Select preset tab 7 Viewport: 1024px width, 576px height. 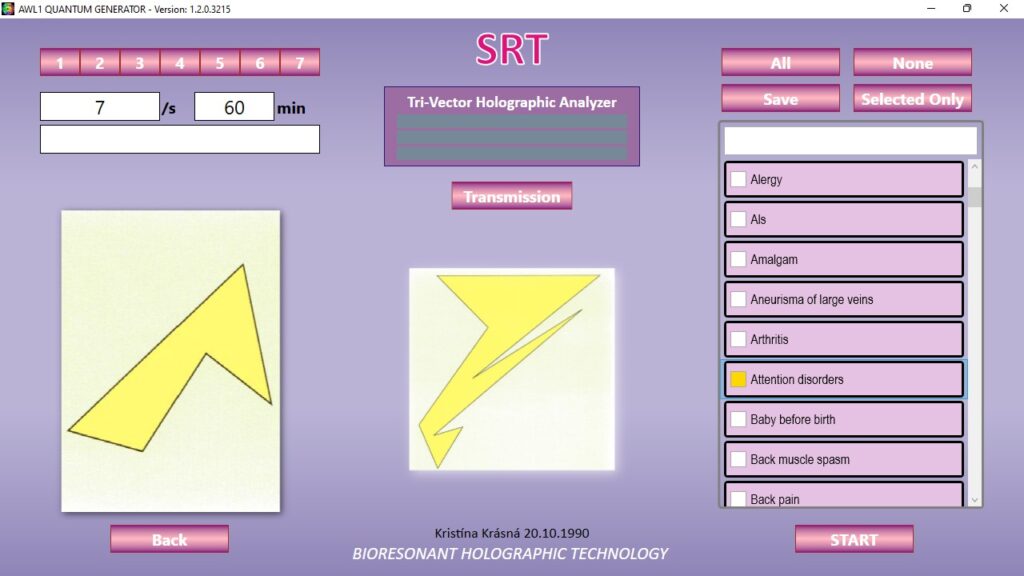click(x=299, y=63)
